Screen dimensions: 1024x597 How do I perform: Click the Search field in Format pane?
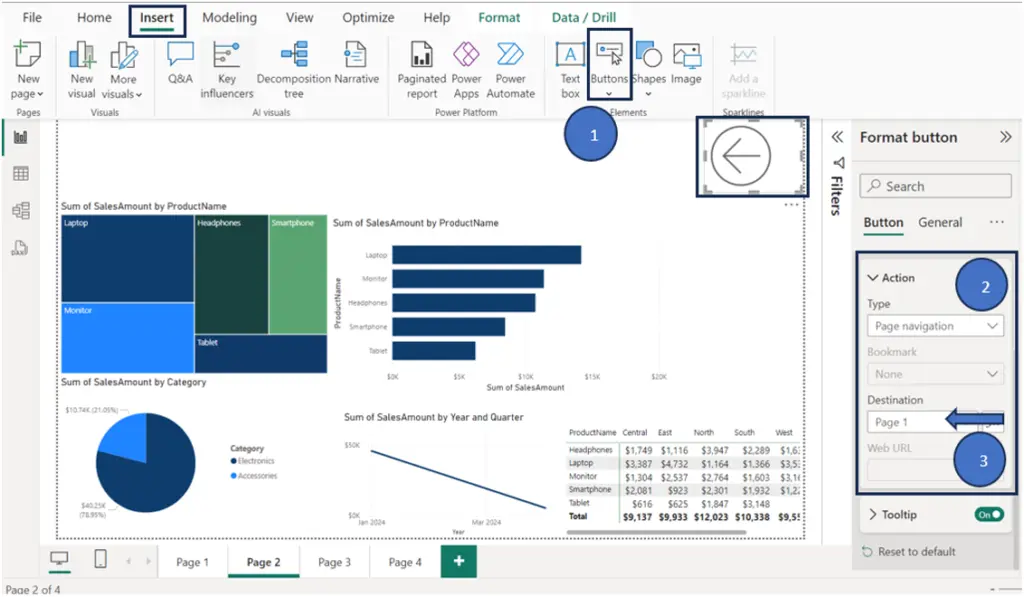935,186
